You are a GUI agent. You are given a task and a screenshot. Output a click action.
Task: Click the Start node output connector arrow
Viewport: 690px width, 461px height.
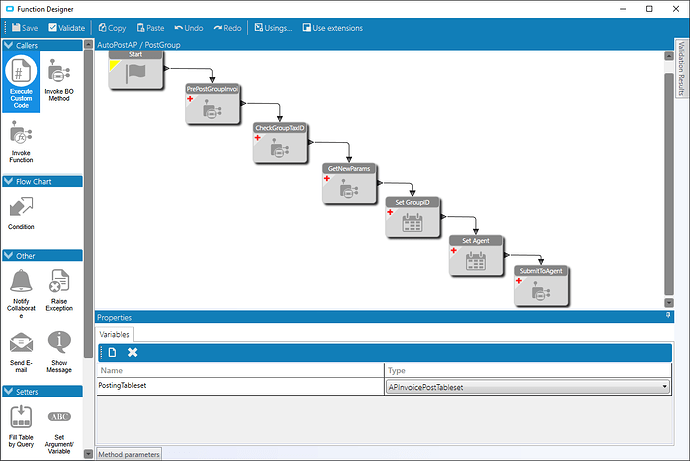166,68
